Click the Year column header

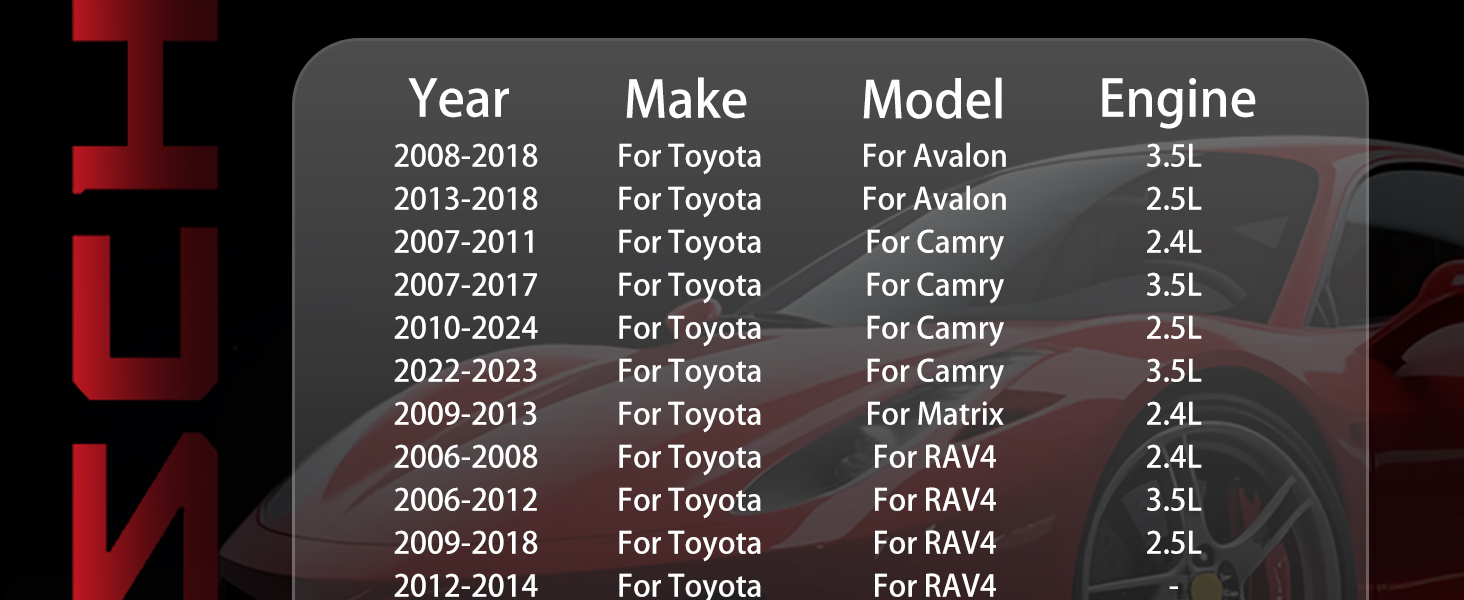(459, 99)
